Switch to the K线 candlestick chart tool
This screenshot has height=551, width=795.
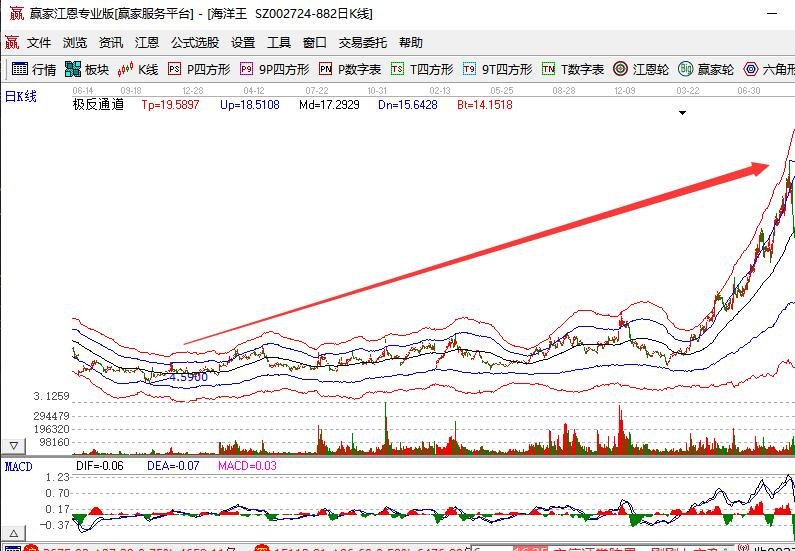138,69
